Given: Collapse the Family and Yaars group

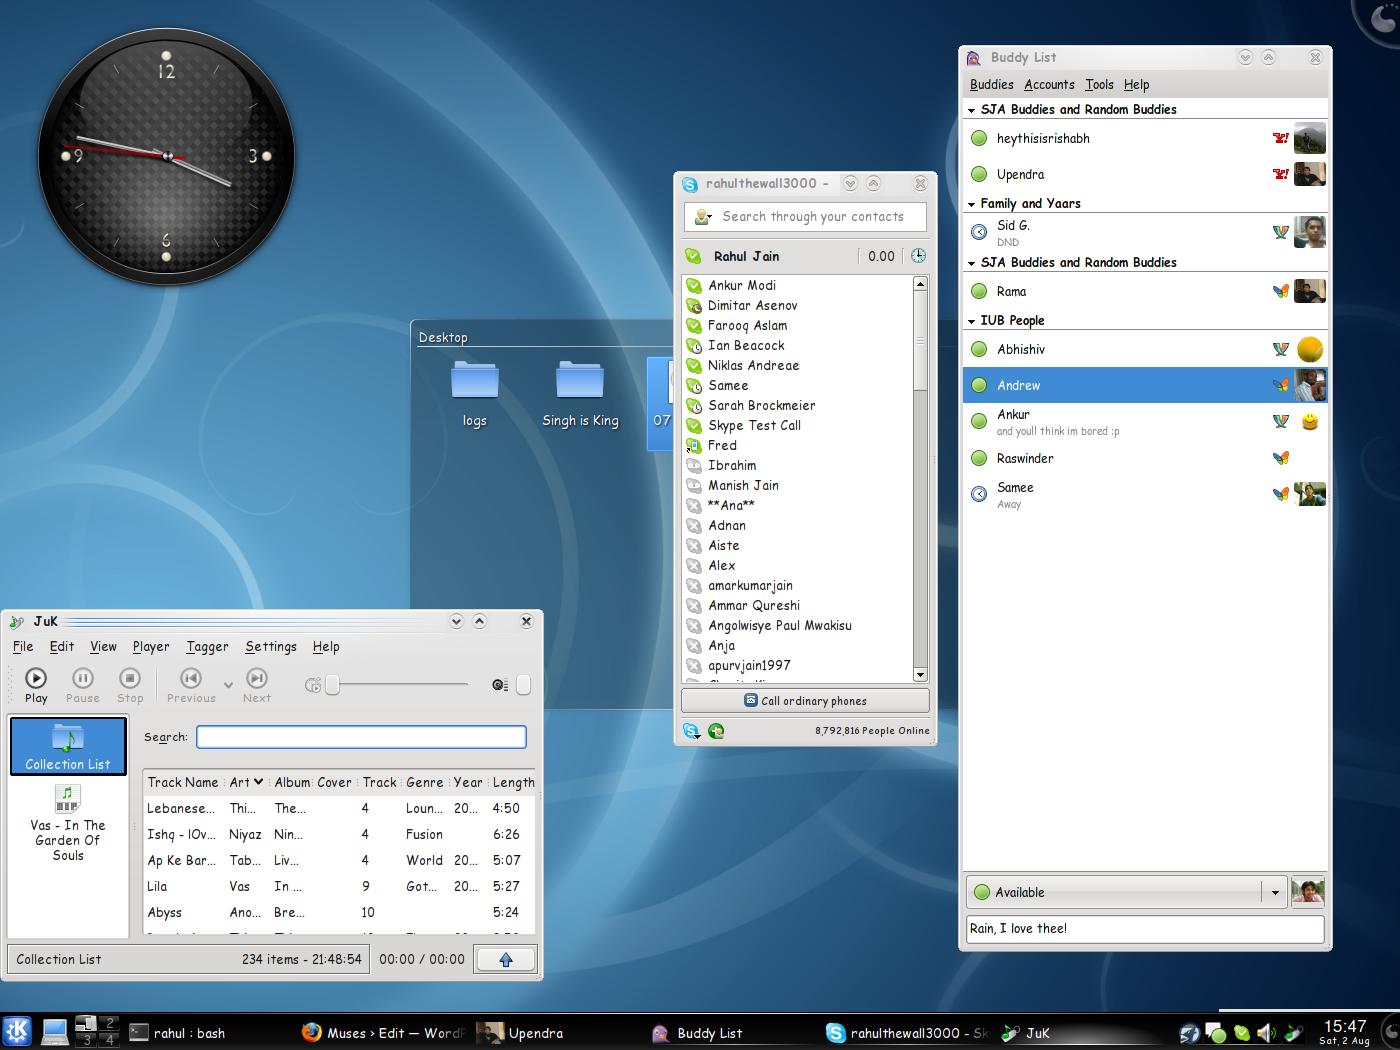Looking at the screenshot, I should click(x=971, y=204).
